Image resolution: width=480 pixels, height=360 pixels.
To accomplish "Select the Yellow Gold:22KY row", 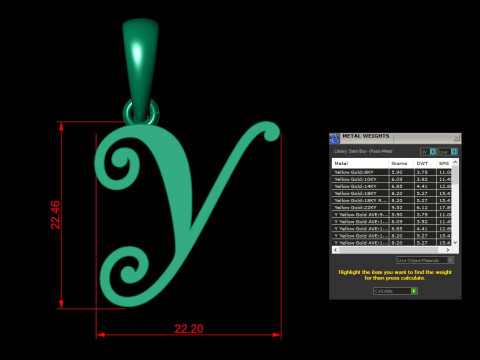I will pos(392,207).
